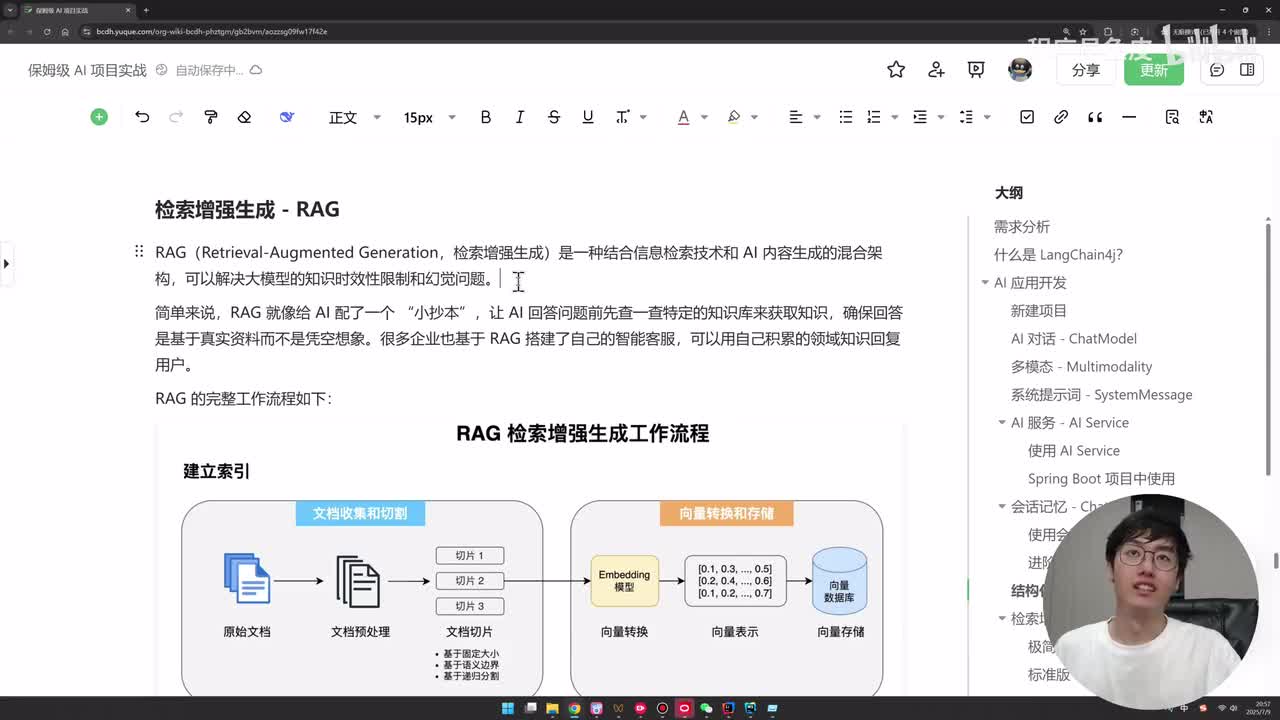The height and width of the screenshot is (720, 1280).
Task: Insert a horizontal divider line
Action: [1129, 117]
